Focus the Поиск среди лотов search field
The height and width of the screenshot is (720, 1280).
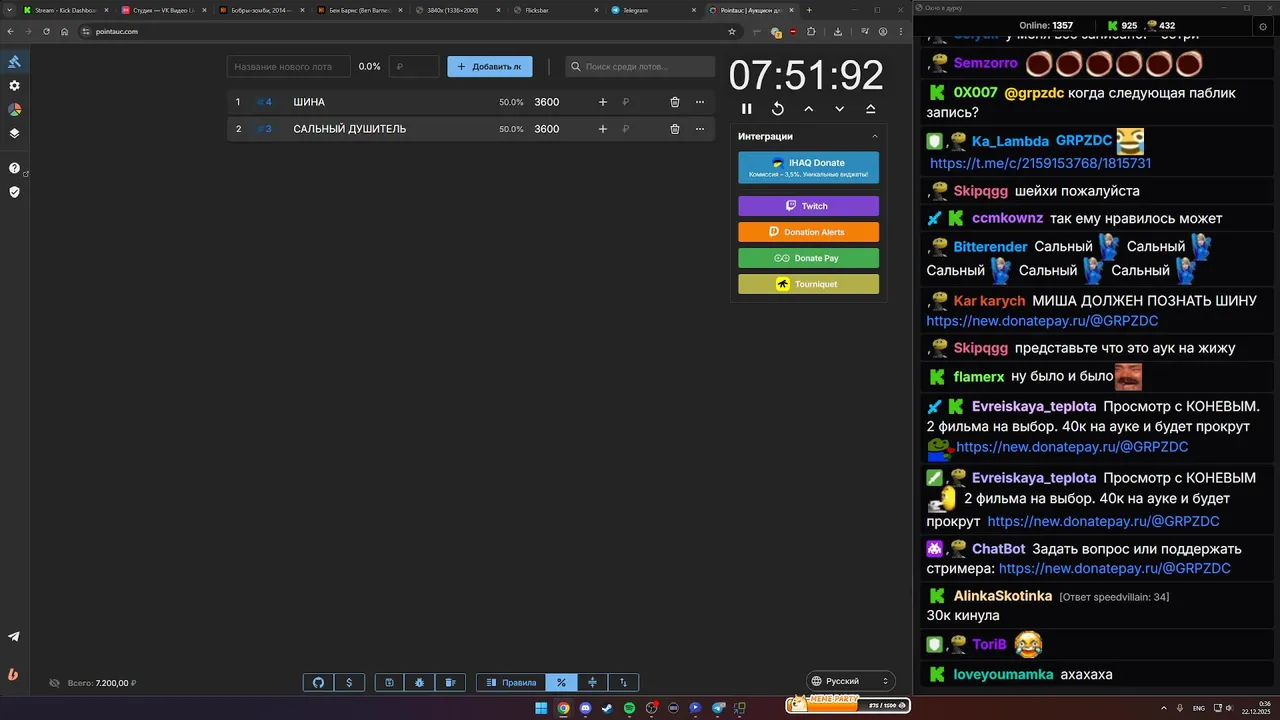[x=640, y=67]
